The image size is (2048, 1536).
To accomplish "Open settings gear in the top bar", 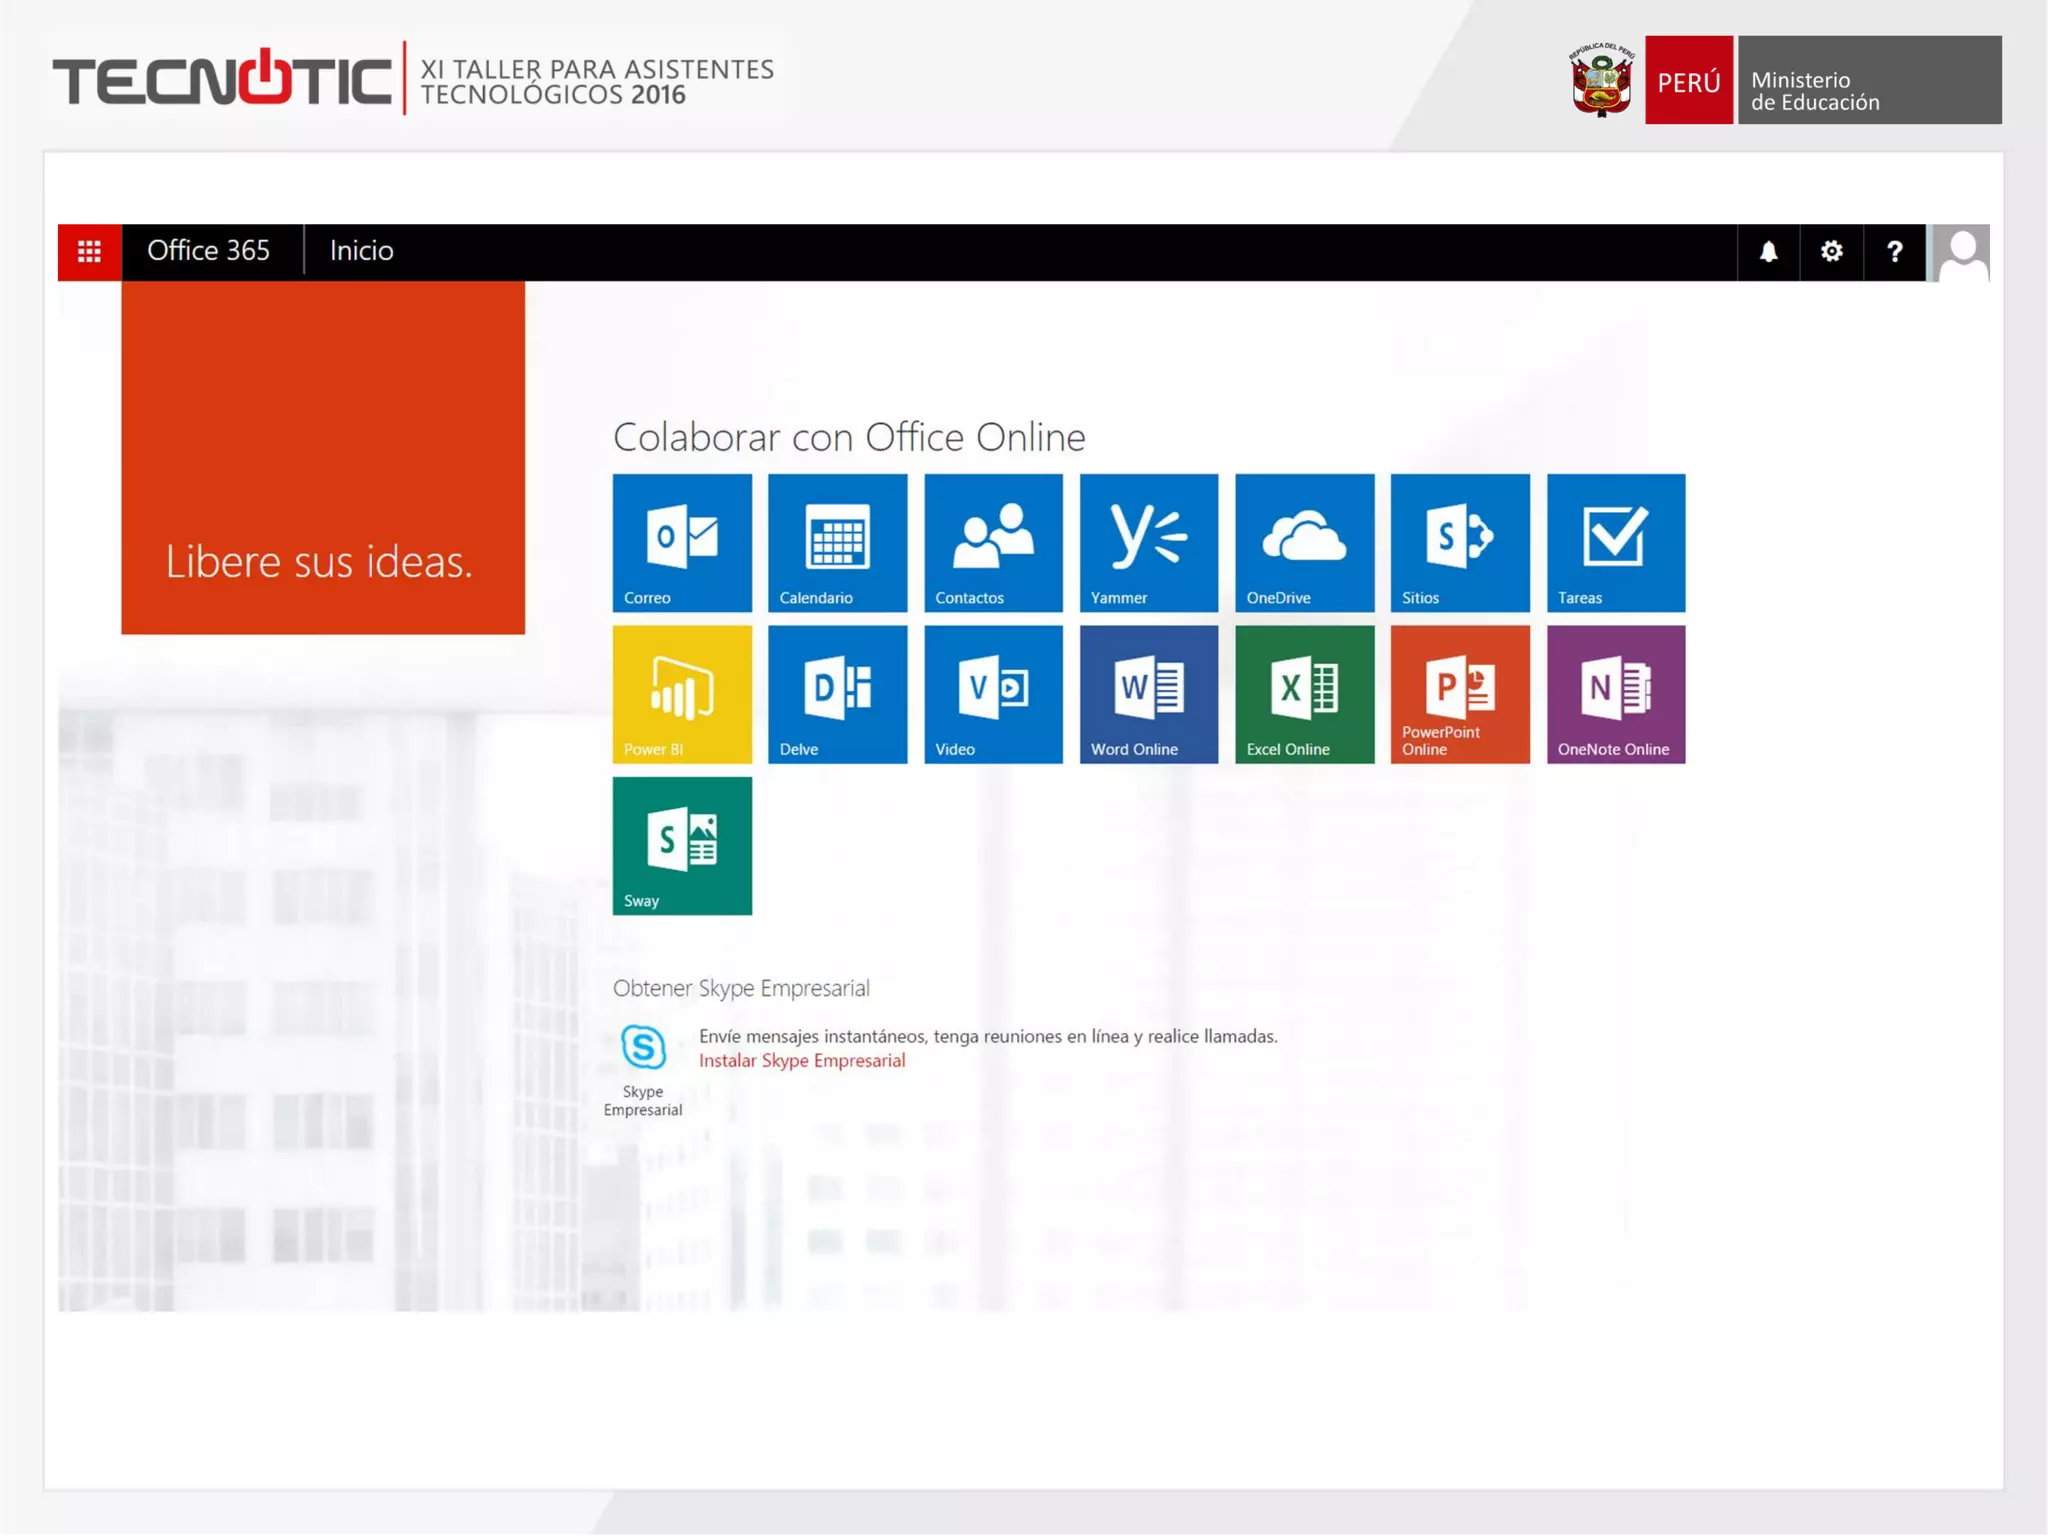I will click(1831, 251).
